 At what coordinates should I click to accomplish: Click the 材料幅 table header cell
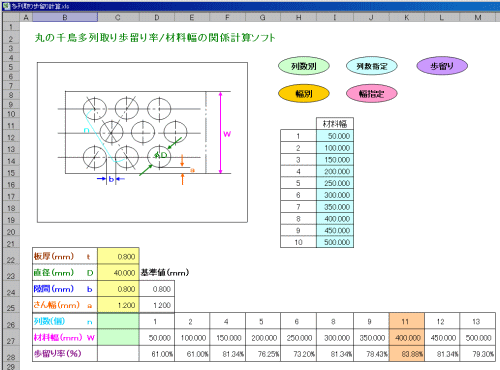pos(335,124)
